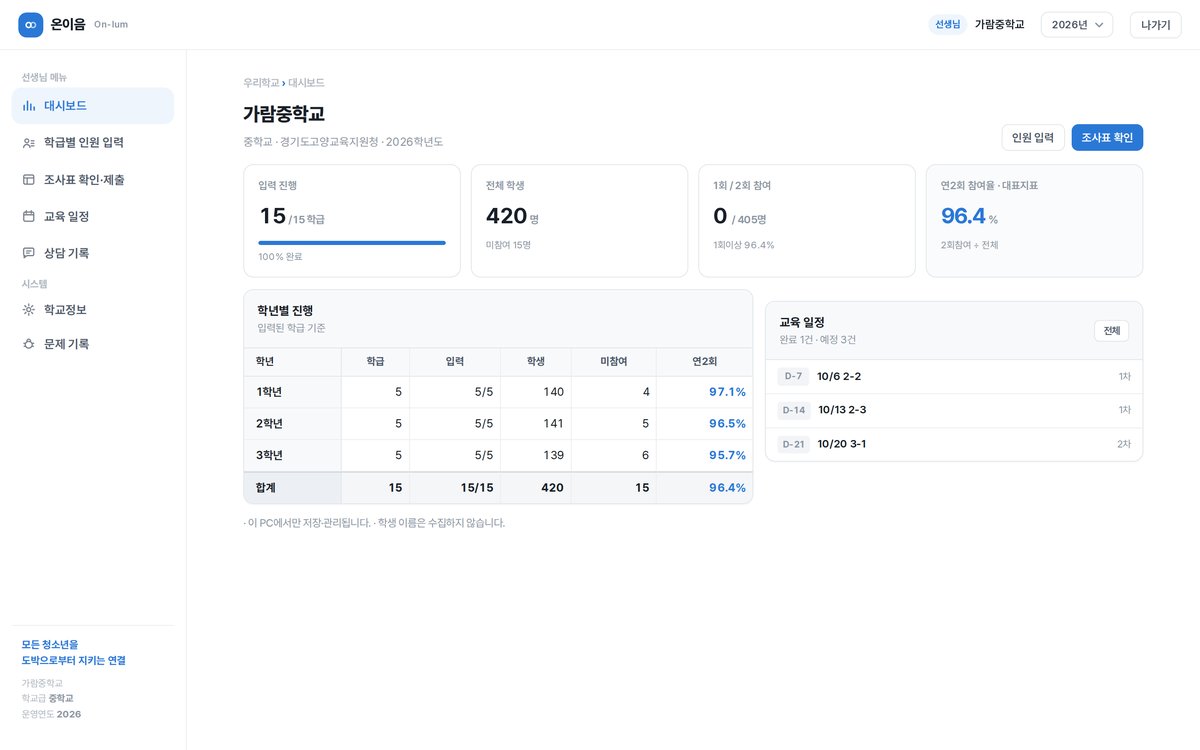This screenshot has height=750, width=1200.
Task: Select 교육 일정 in sidebar menu
Action: pos(93,216)
